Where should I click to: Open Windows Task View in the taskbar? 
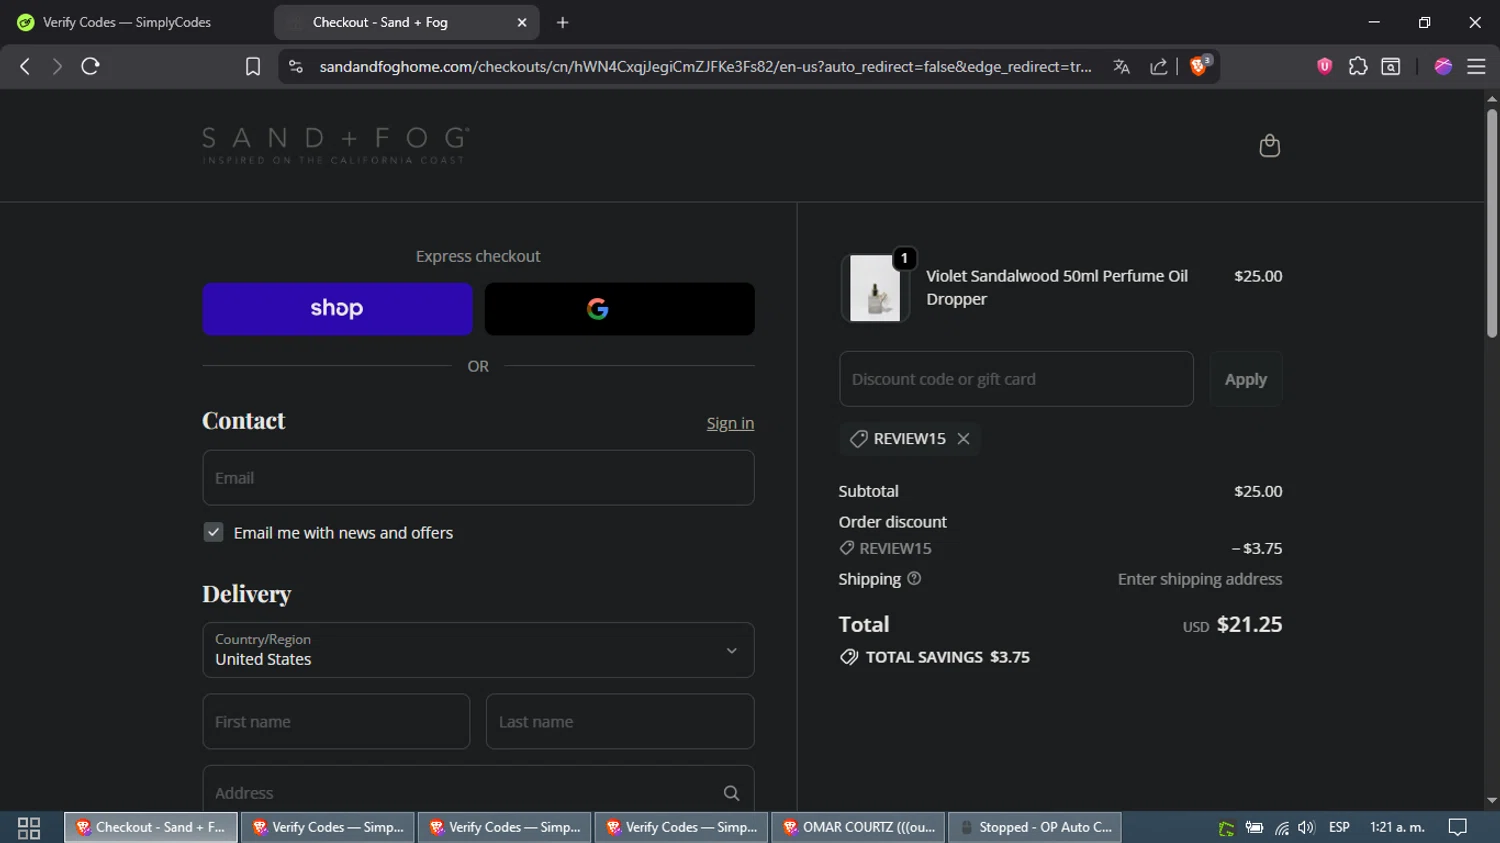[29, 827]
